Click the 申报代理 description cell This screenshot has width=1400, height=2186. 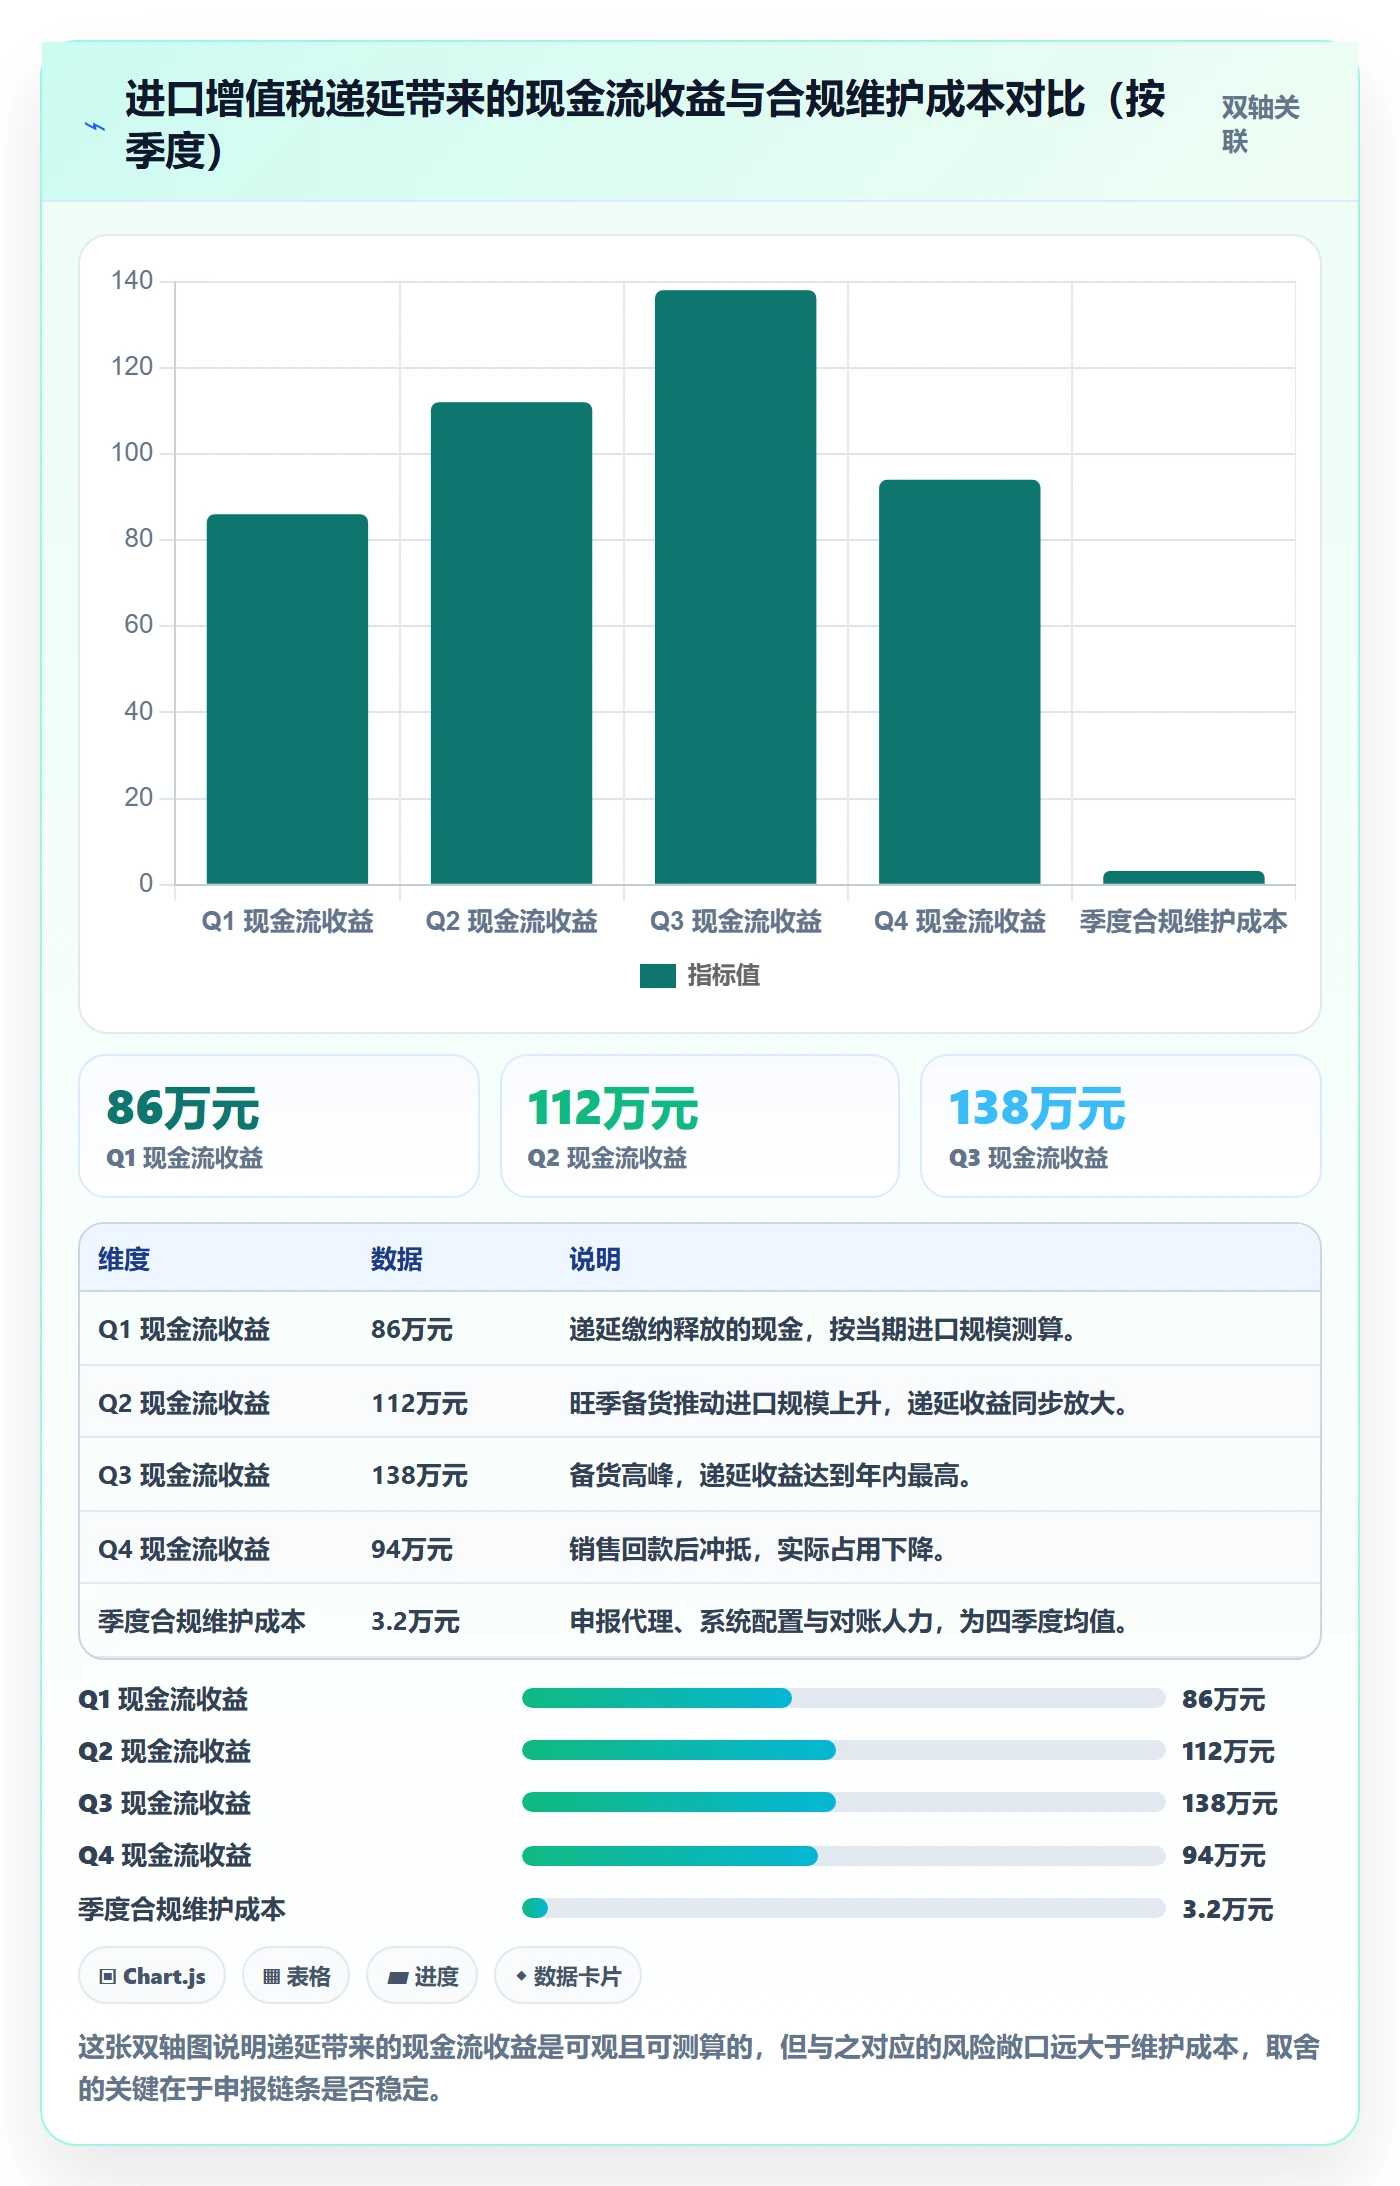pyautogui.click(x=849, y=1621)
